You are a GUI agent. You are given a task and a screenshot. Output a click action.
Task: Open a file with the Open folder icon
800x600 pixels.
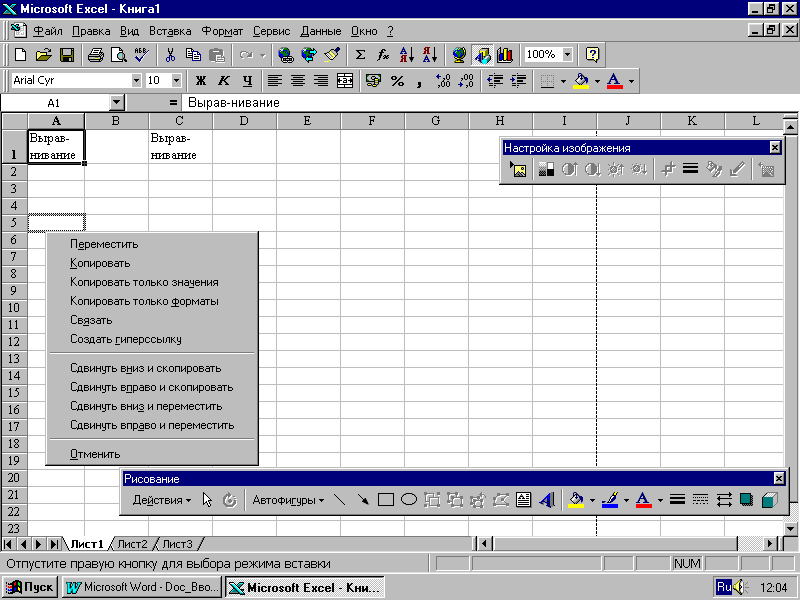(44, 55)
